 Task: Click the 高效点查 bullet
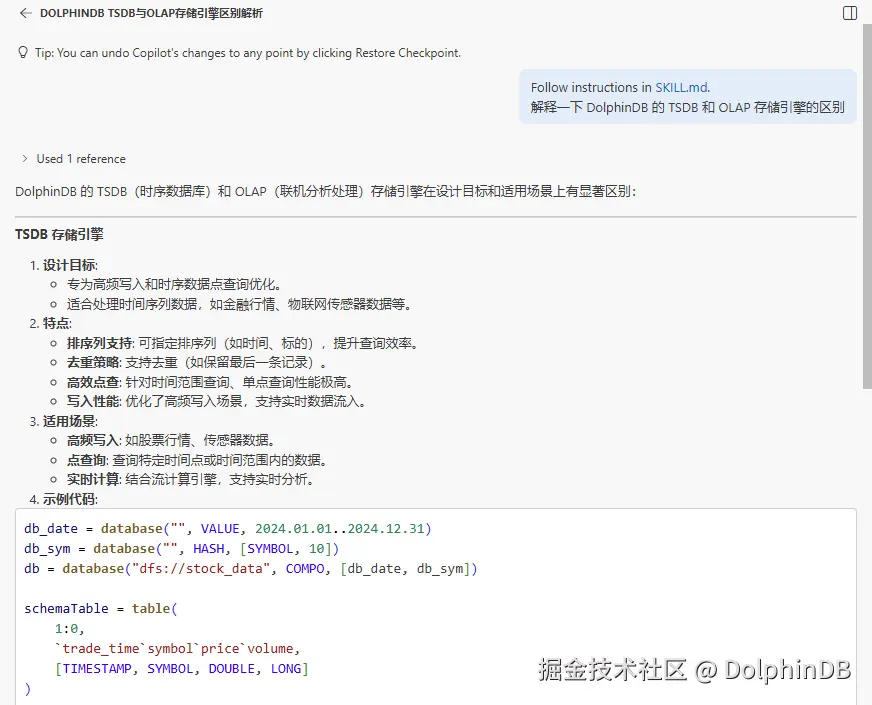click(210, 383)
